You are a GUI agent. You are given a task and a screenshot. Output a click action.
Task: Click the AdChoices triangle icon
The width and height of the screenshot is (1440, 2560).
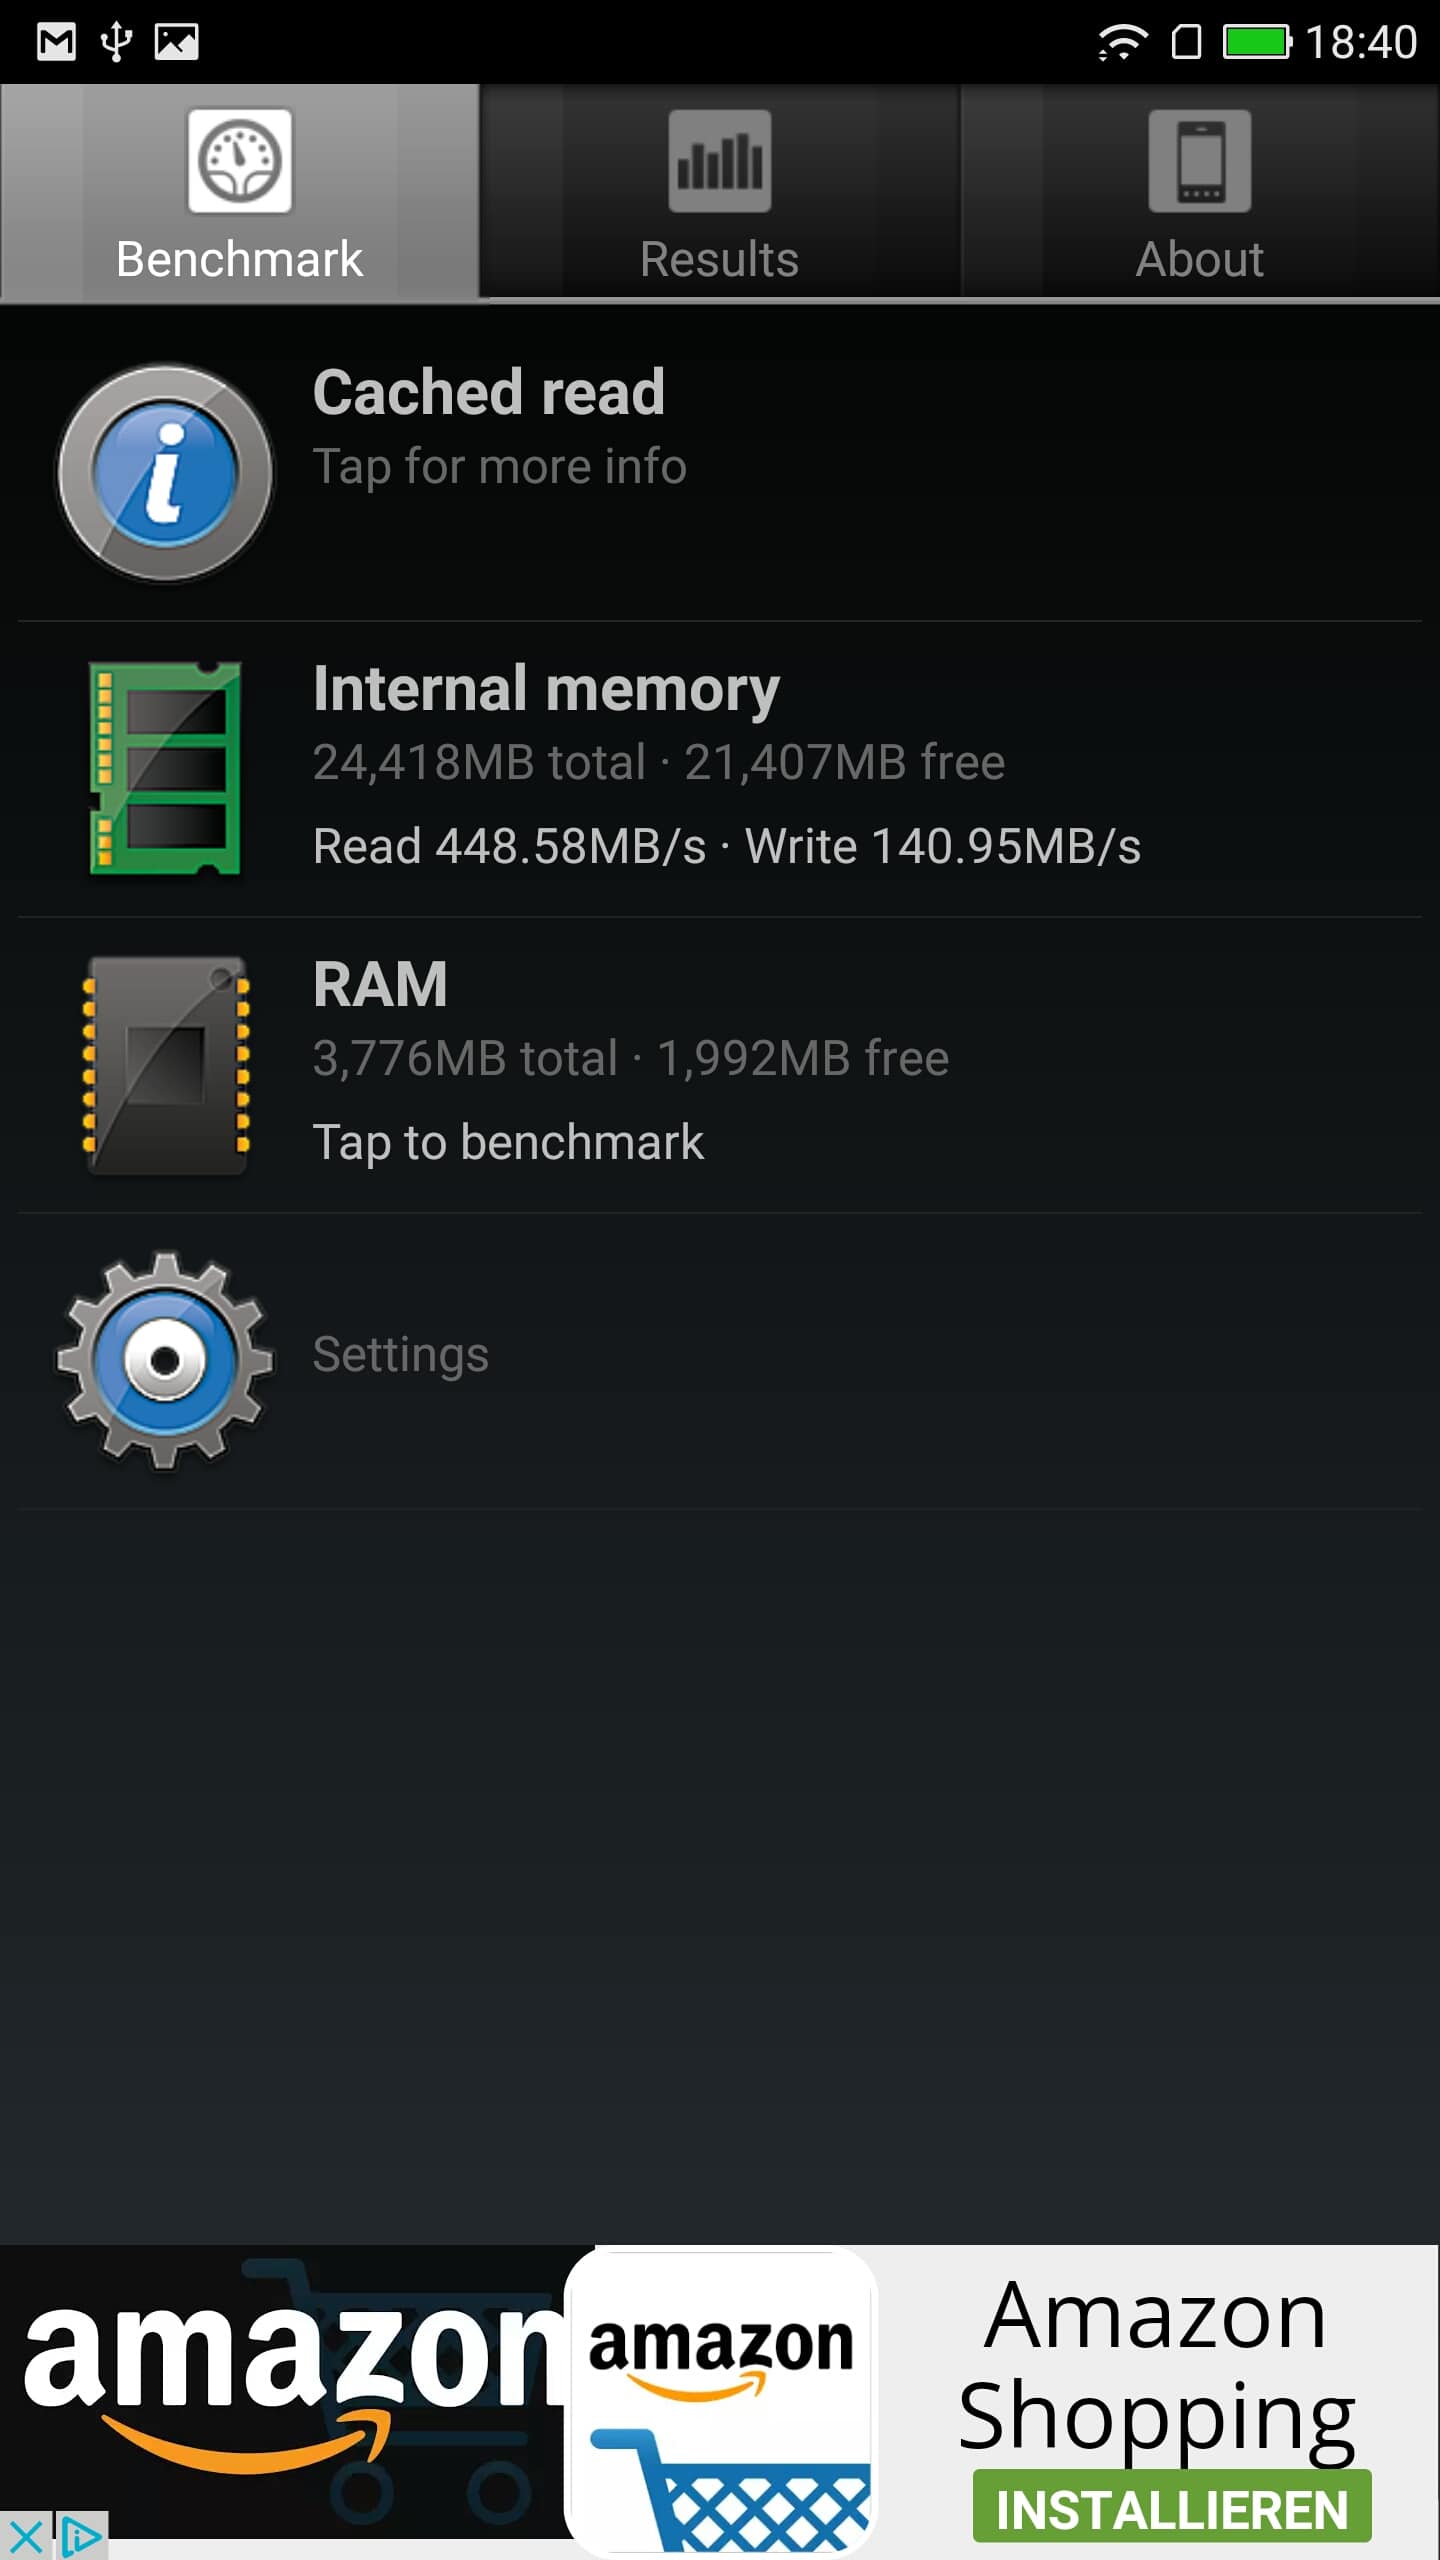[82, 2537]
